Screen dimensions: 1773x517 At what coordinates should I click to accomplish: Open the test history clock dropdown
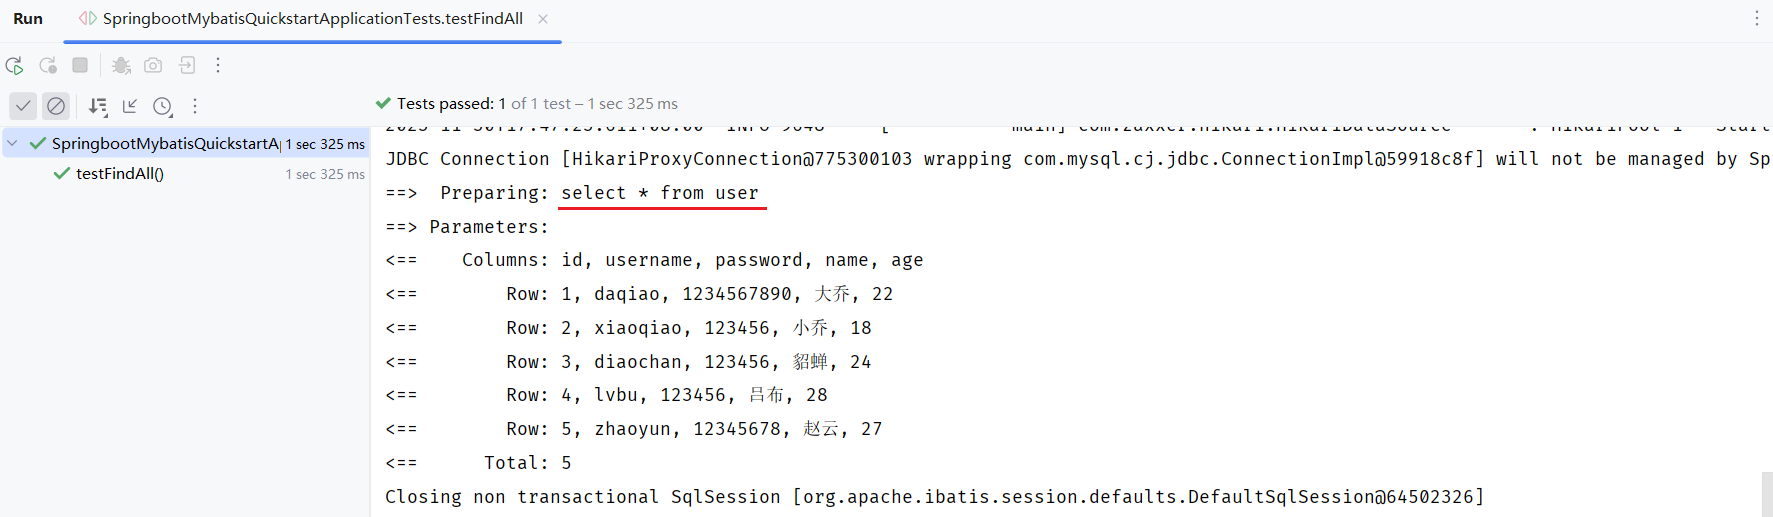coord(163,106)
